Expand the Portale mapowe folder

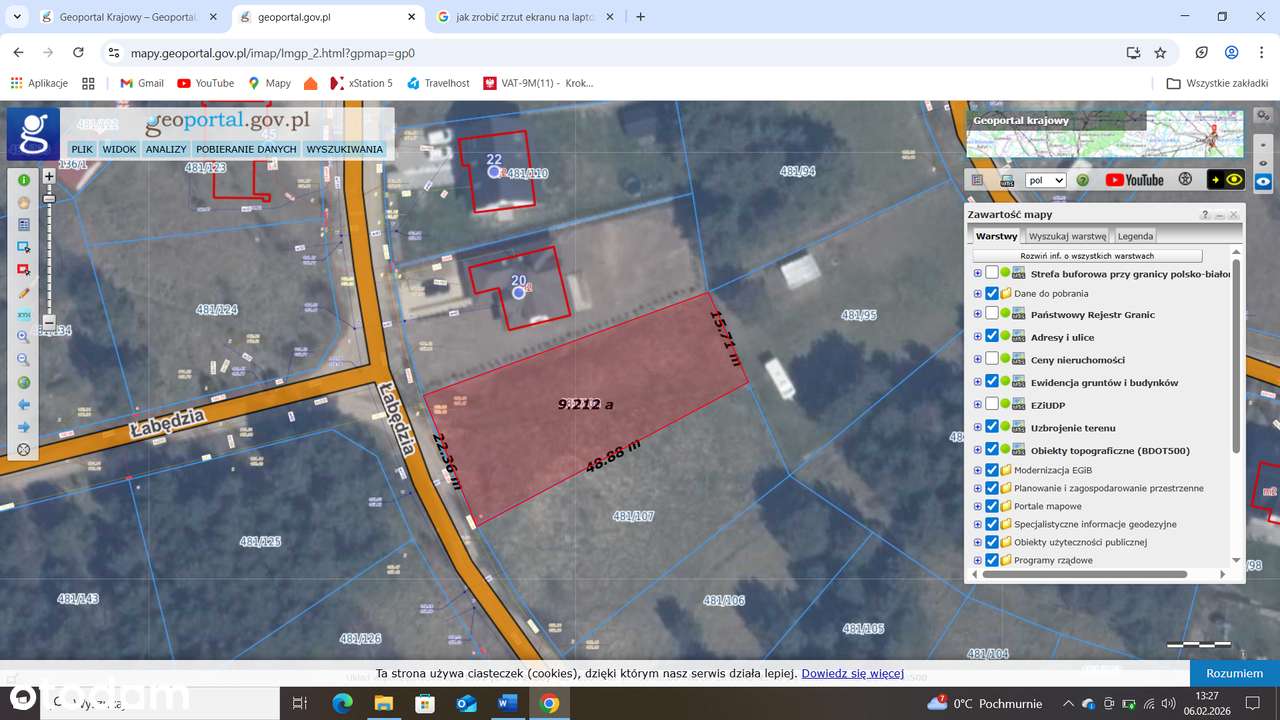978,506
